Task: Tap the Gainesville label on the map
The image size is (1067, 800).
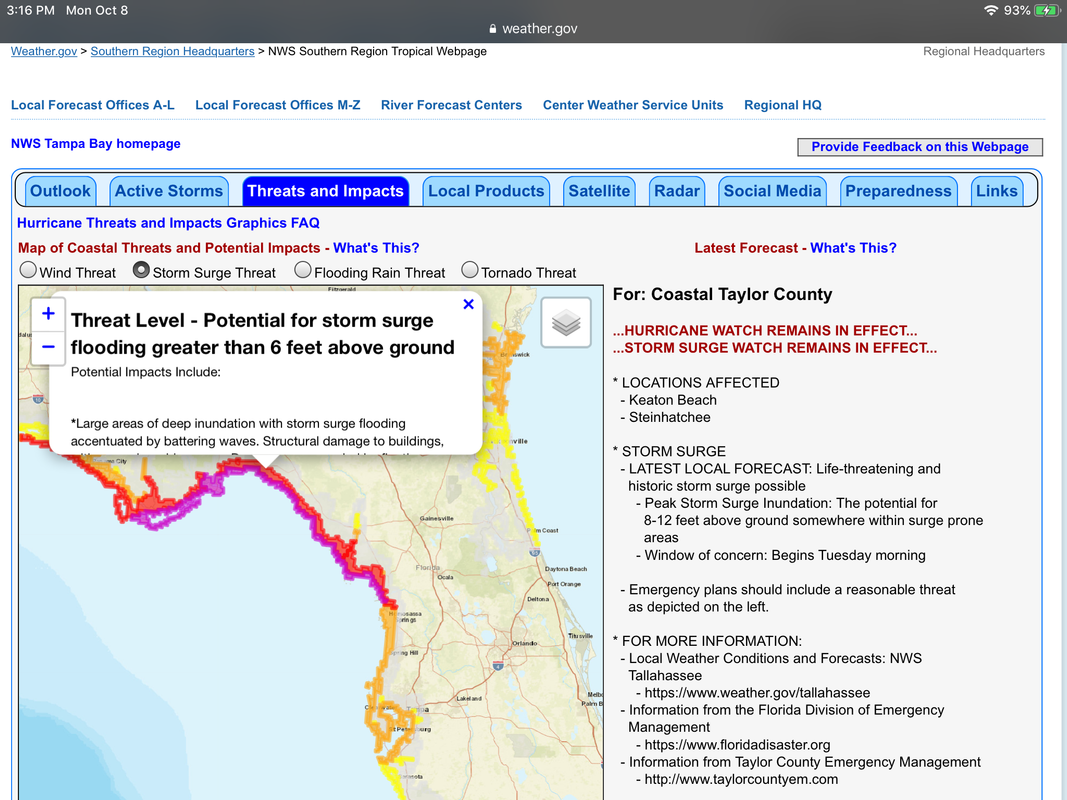Action: point(437,518)
